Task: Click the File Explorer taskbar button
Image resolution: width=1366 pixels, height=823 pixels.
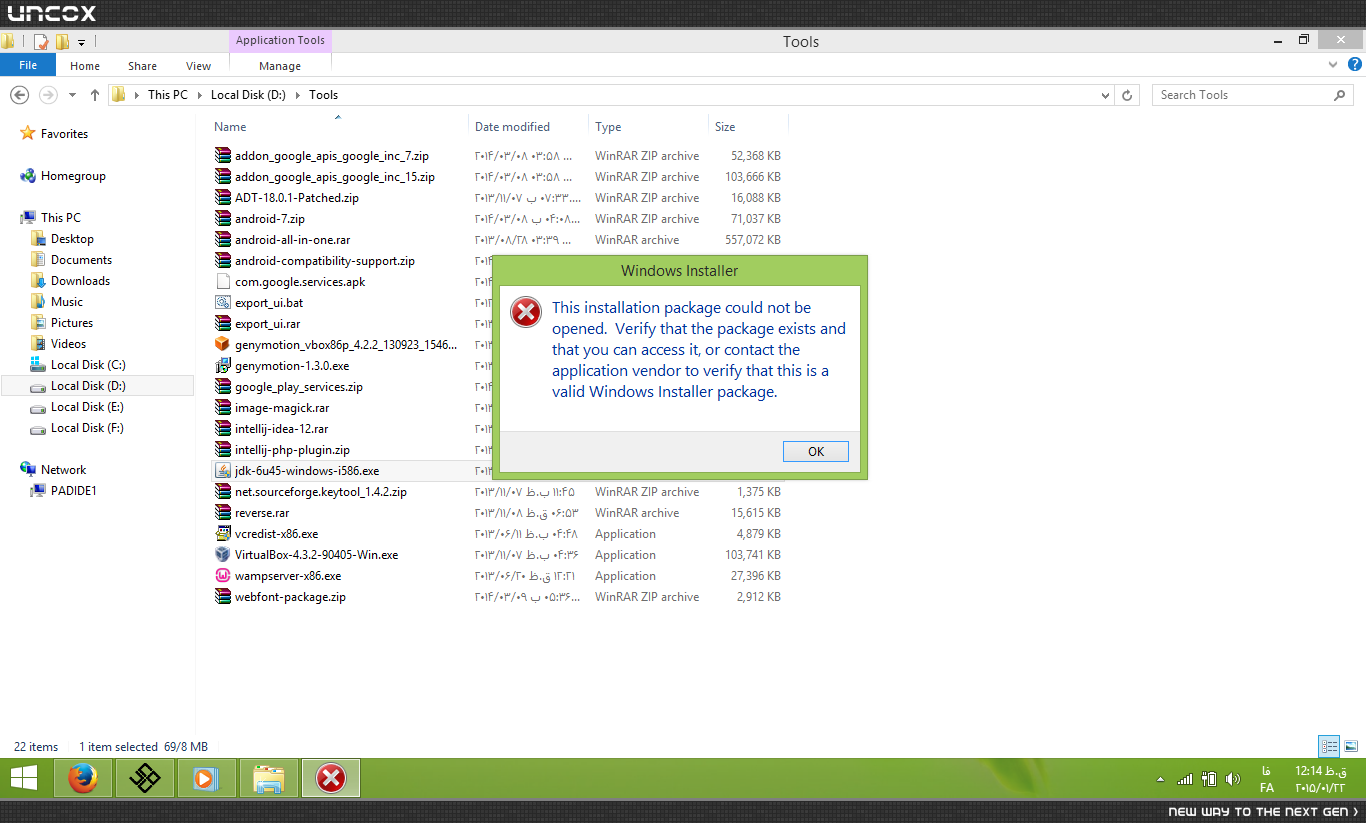Action: tap(269, 778)
